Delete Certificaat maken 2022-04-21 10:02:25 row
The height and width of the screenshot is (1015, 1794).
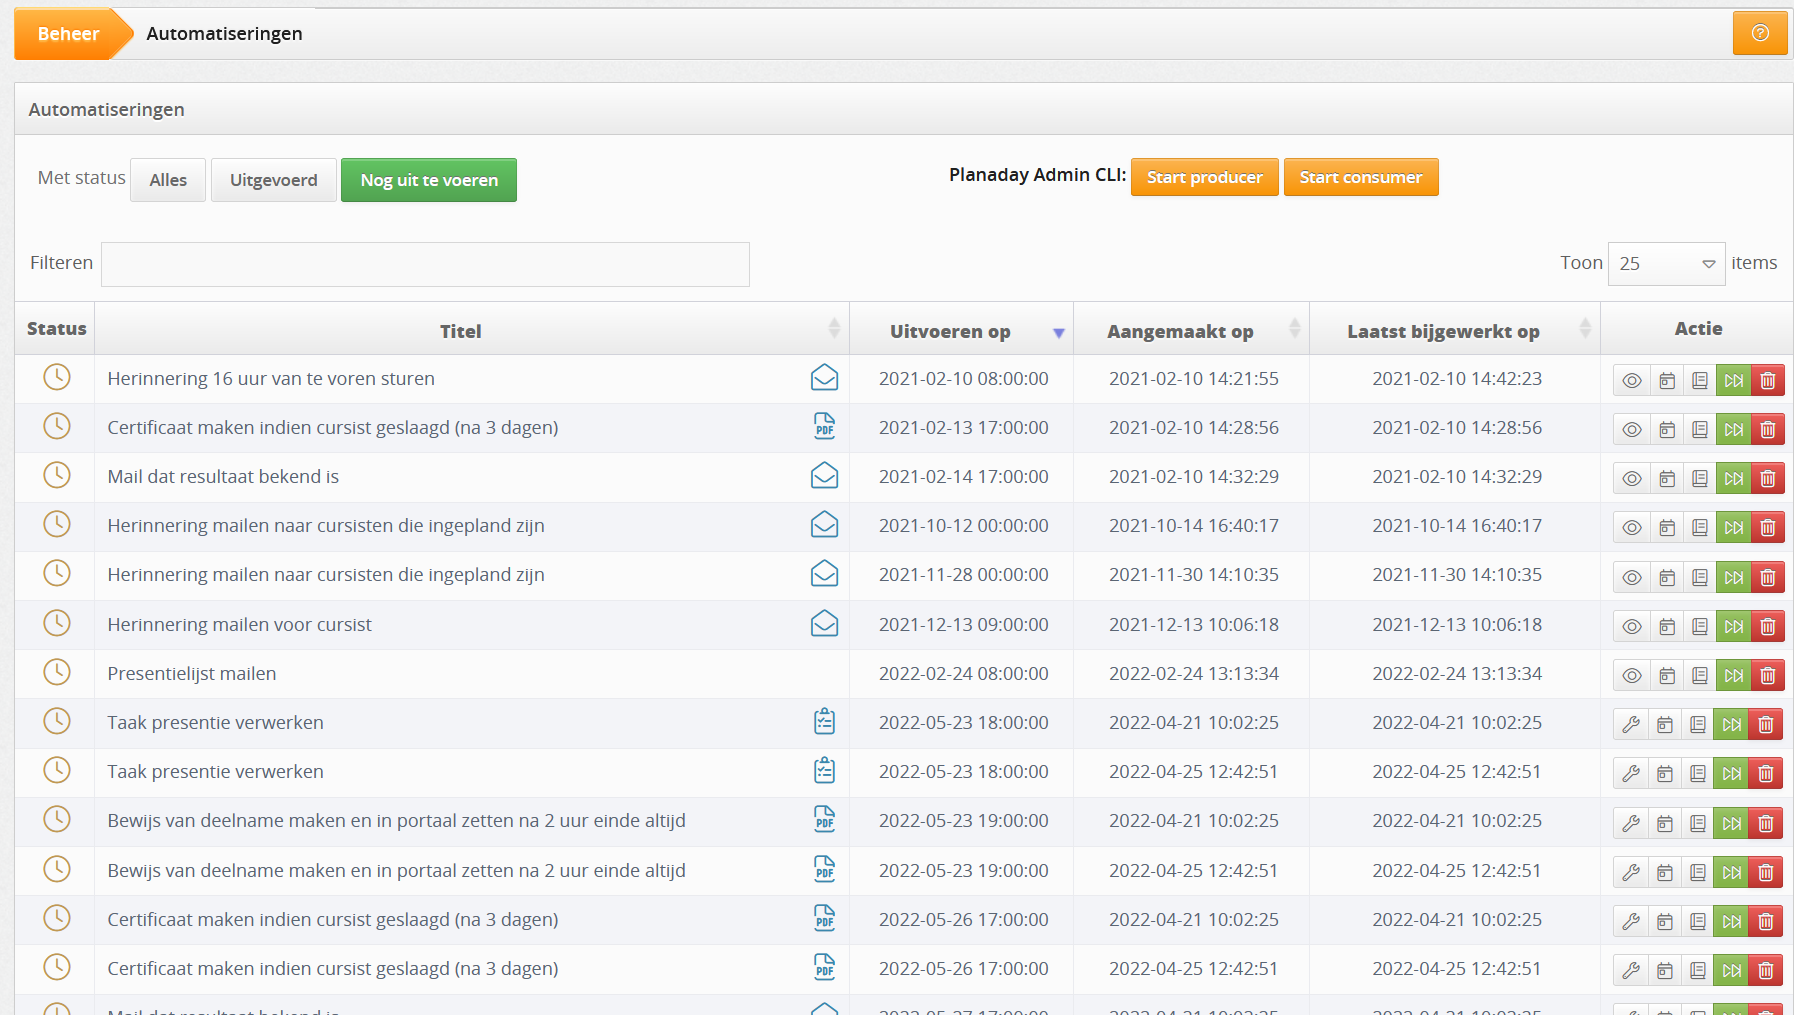(1766, 921)
